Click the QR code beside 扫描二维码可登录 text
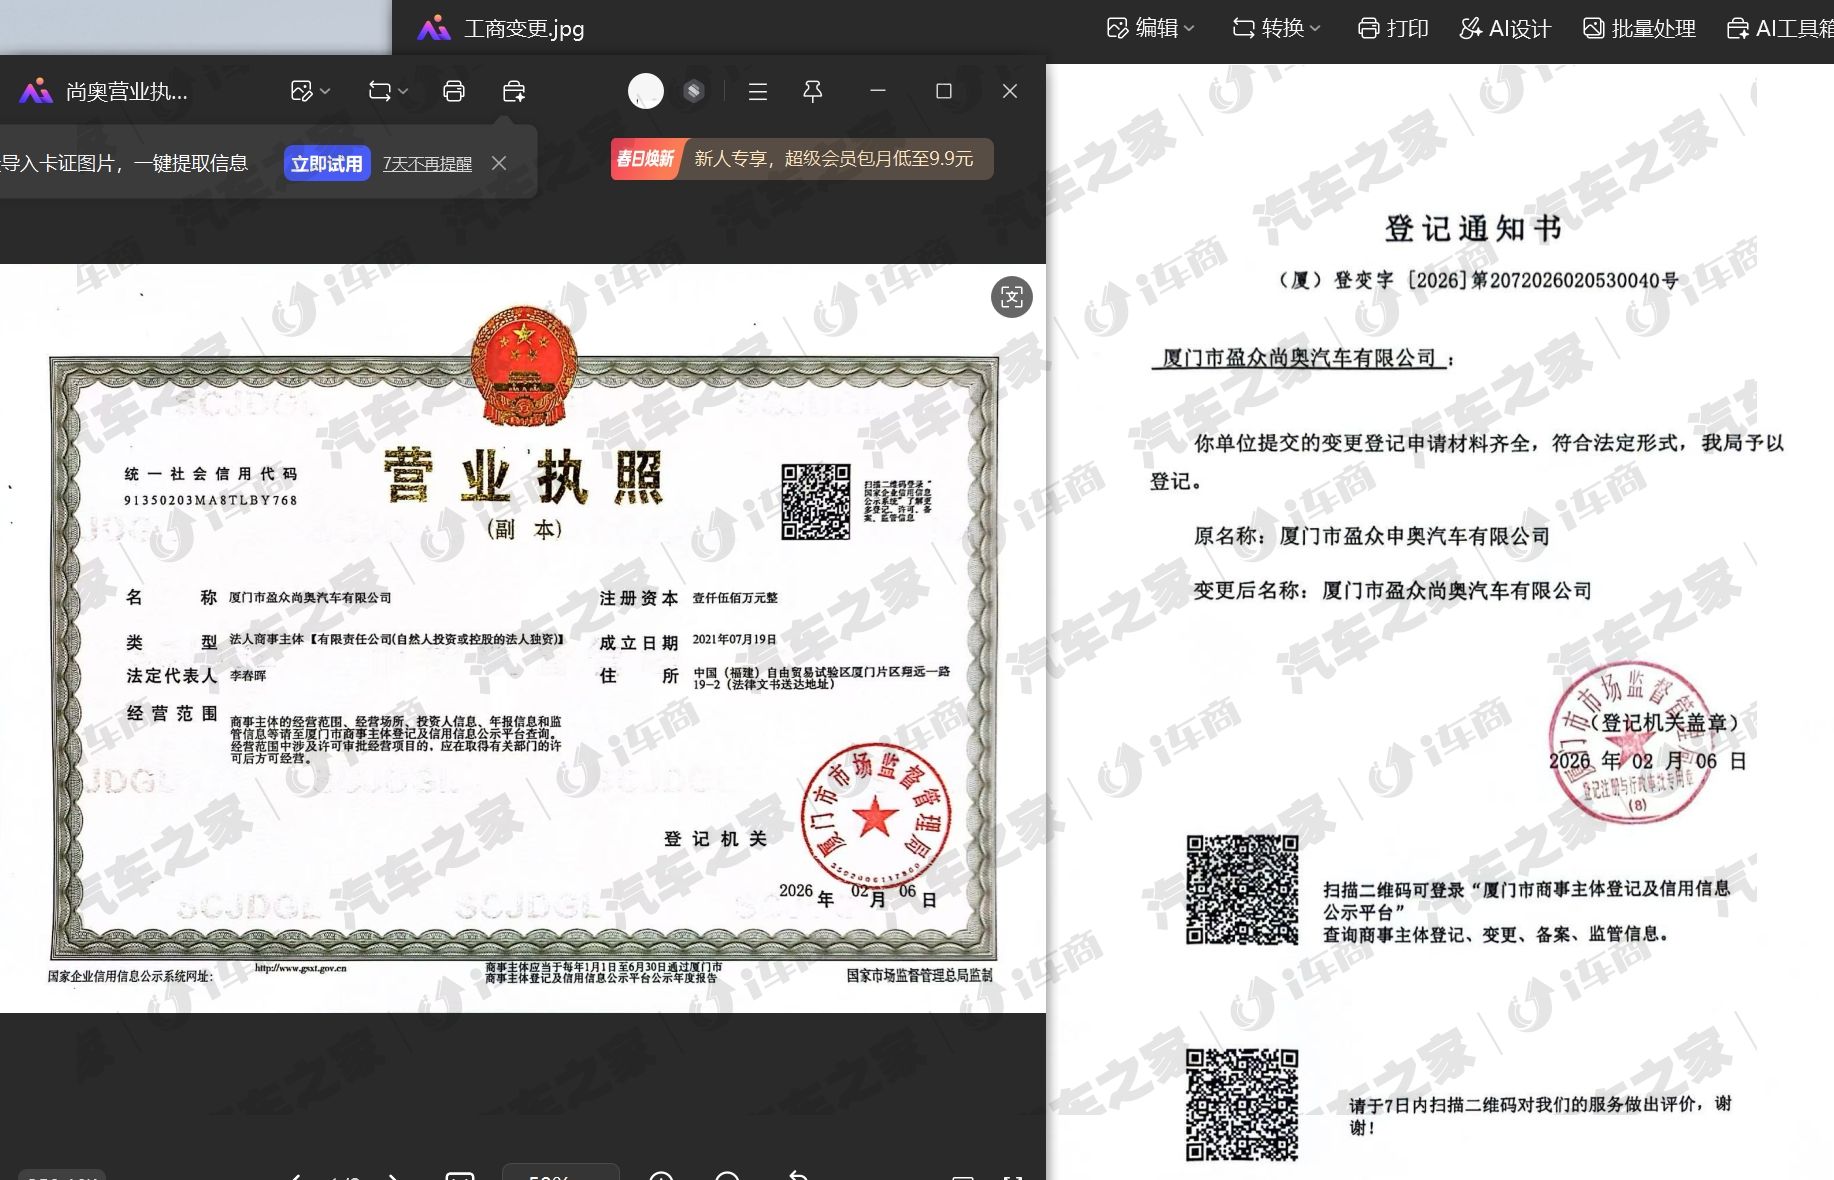The image size is (1834, 1180). click(1242, 890)
